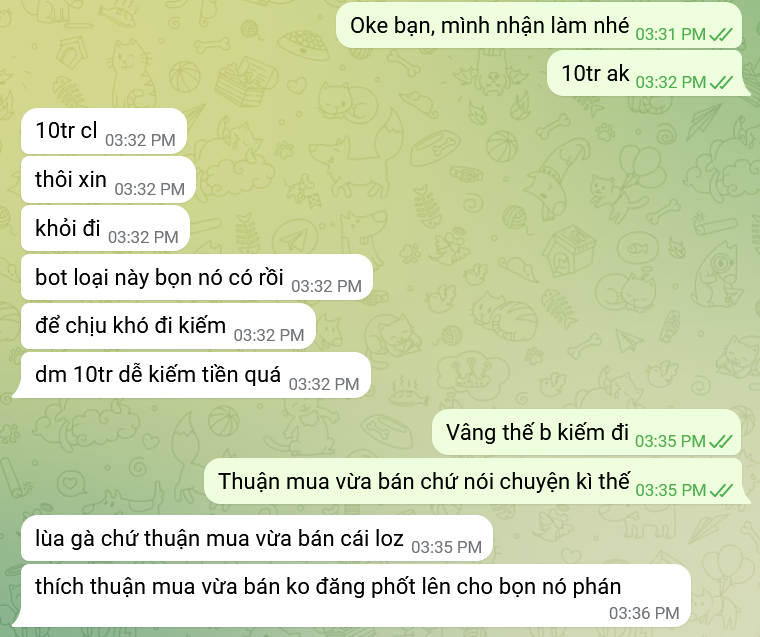Select 'Thuận mua vừa bán chứ nói chuyện' bubble

point(477,481)
